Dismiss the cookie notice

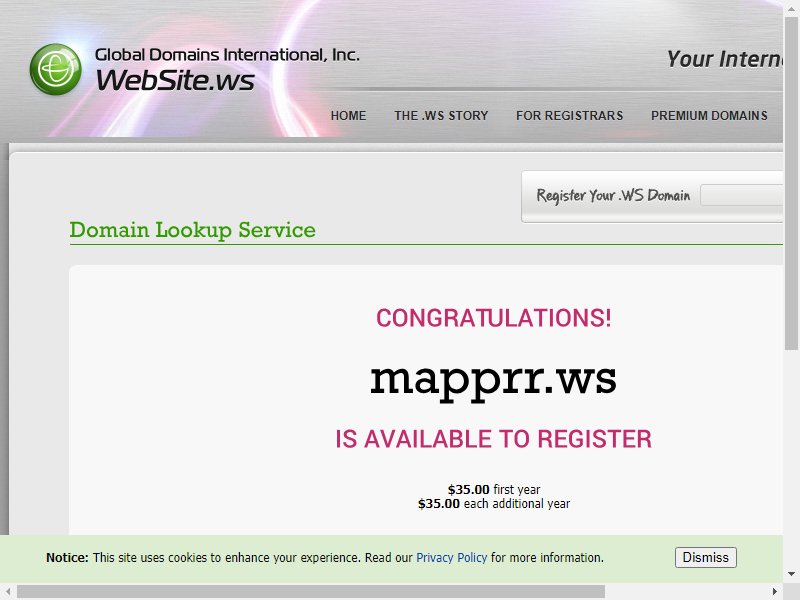coord(706,557)
